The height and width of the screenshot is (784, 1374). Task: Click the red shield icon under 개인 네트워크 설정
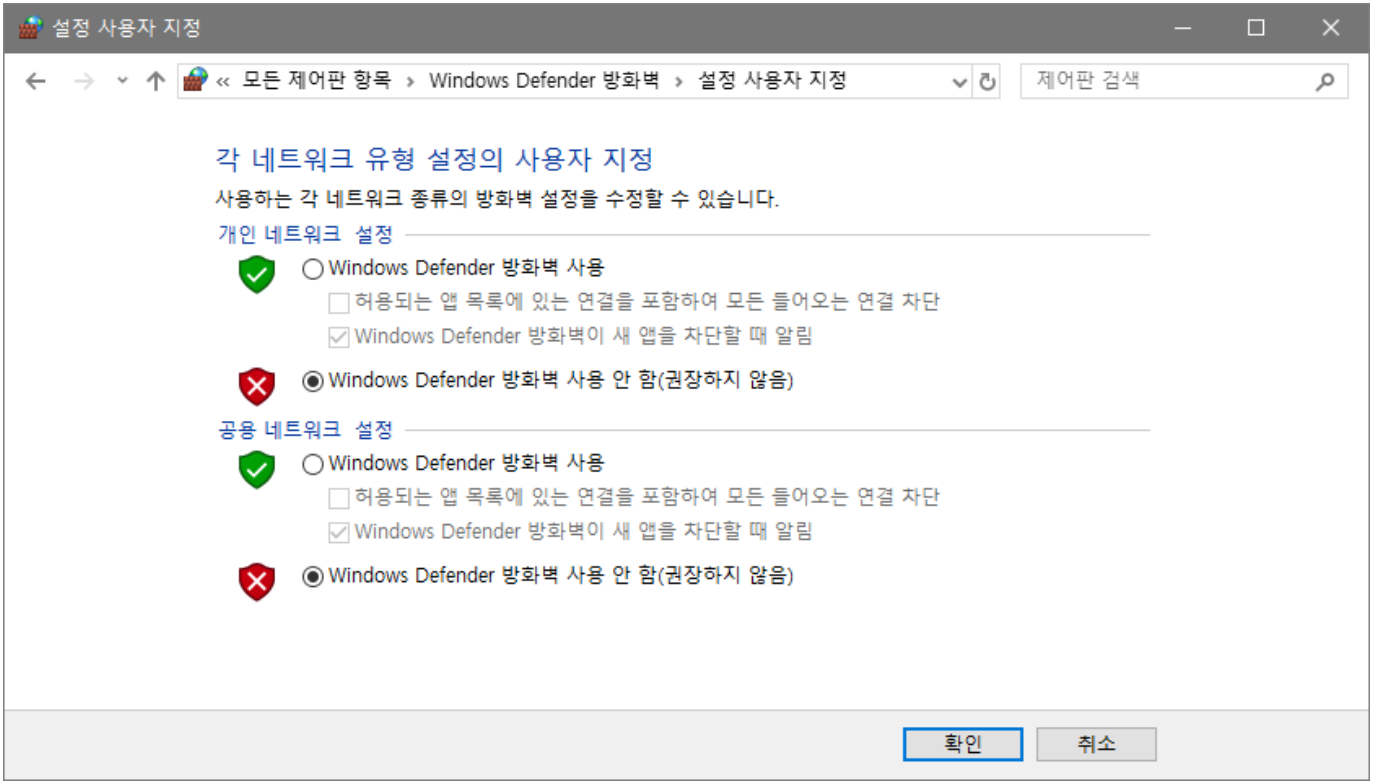click(257, 387)
